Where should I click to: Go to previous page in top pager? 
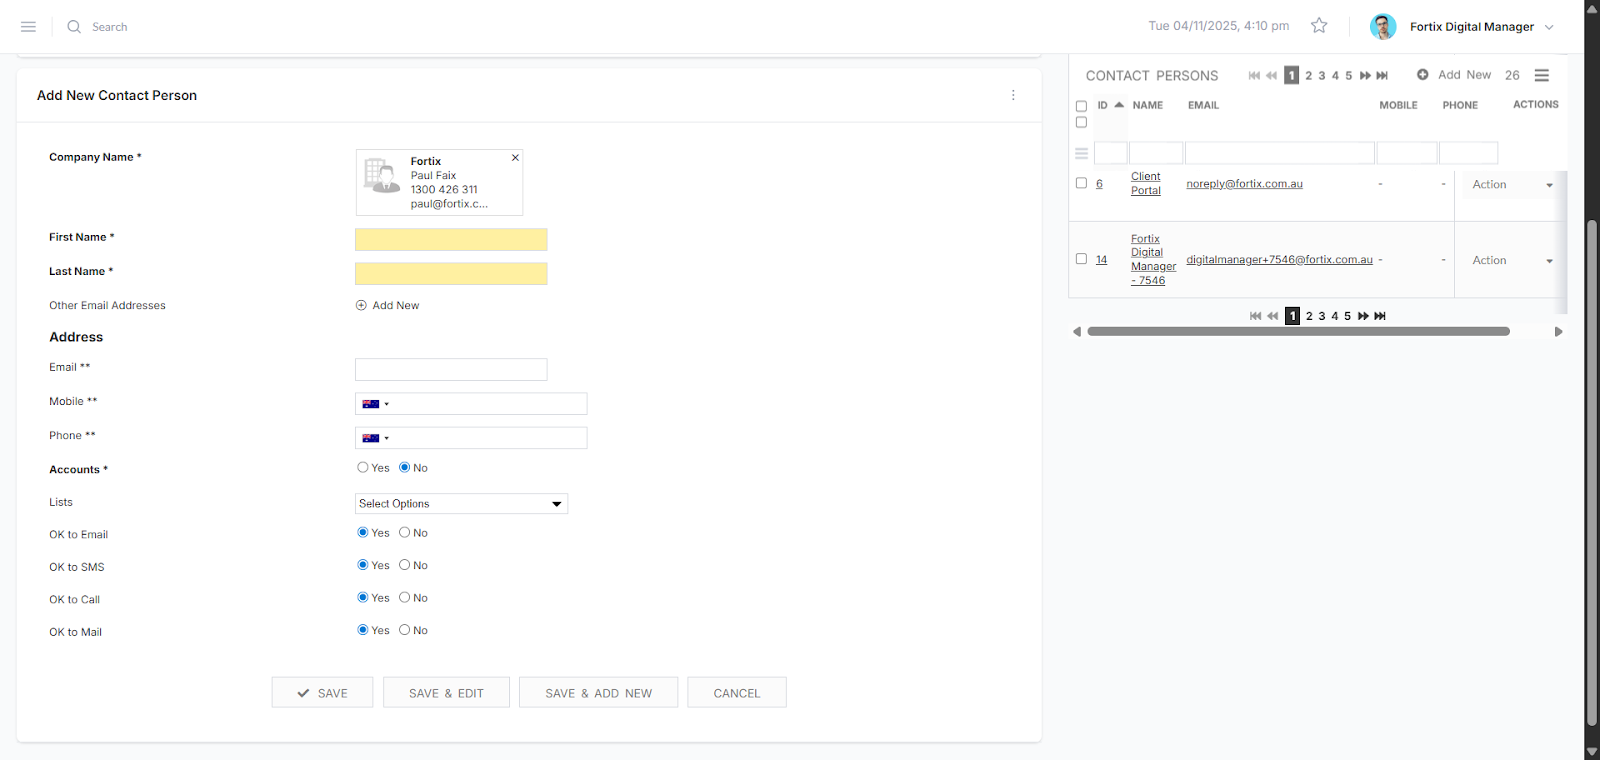tap(1271, 76)
